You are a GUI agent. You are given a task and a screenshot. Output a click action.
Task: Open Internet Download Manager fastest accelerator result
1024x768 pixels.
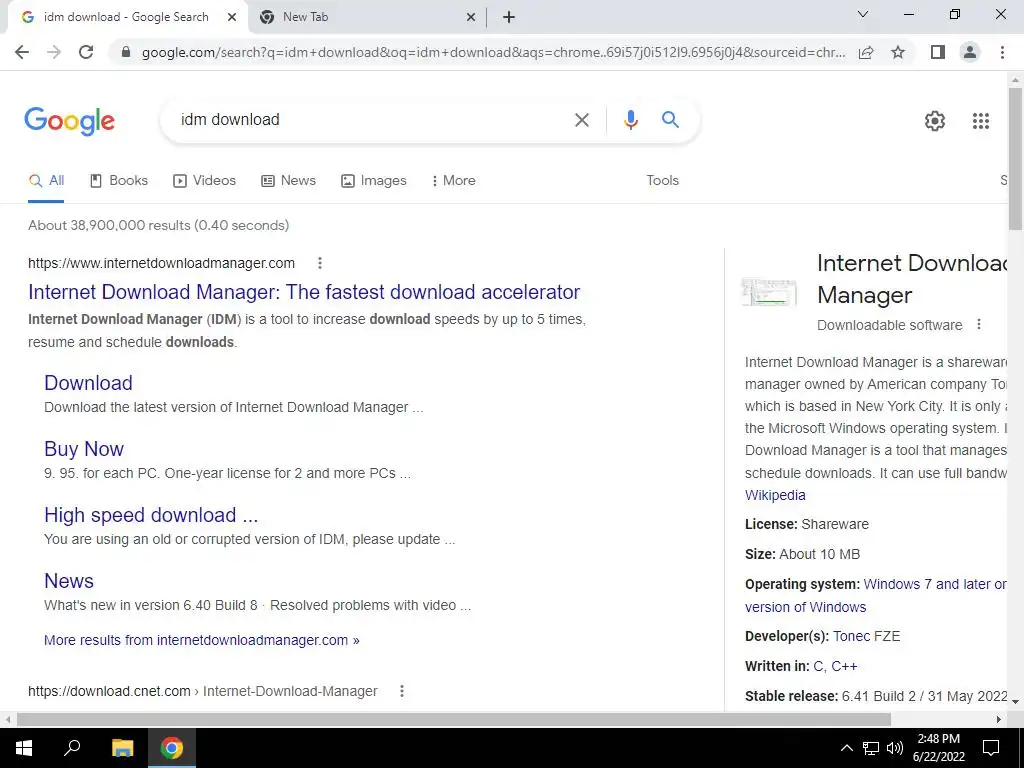pos(304,292)
